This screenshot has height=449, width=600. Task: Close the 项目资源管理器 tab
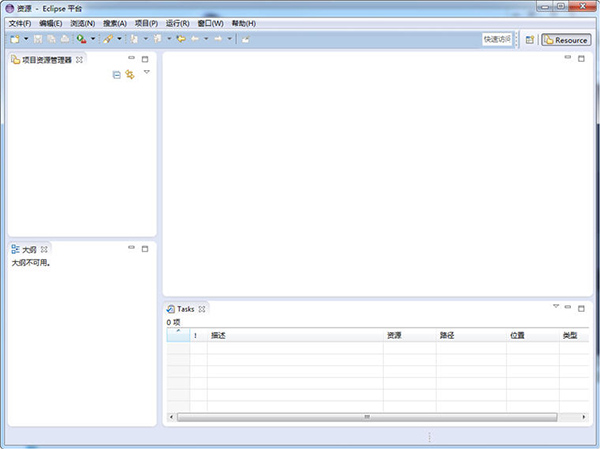tap(79, 60)
